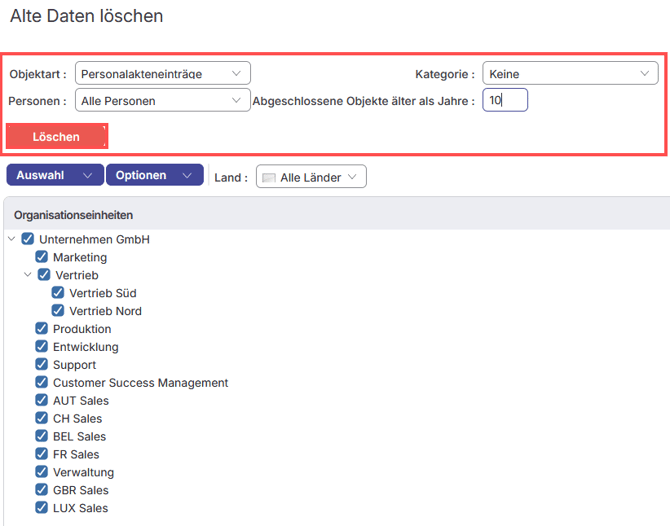670x526 pixels.
Task: Uncheck the Unternehmen GmbH checkbox
Action: 28,240
